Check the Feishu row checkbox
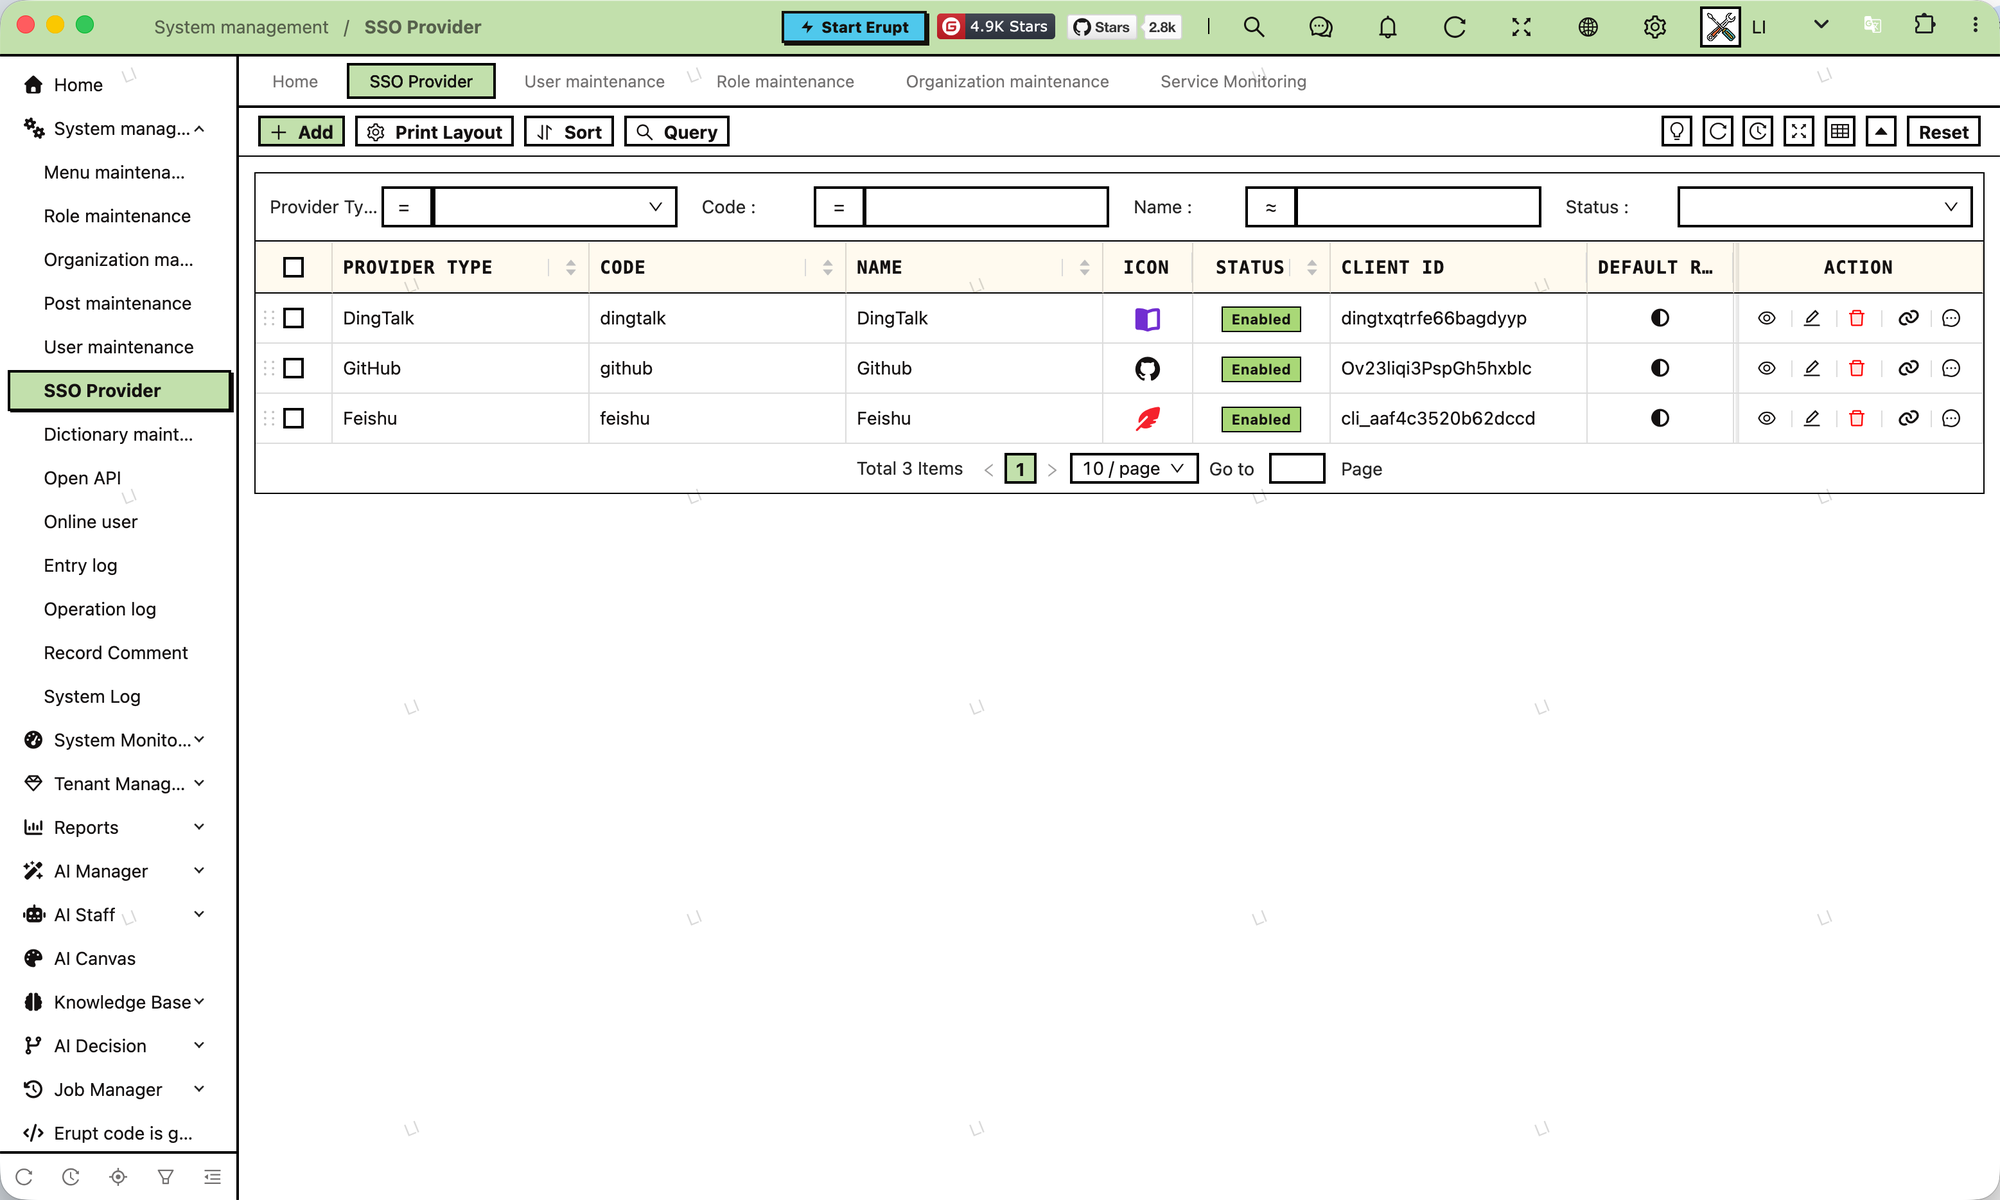The image size is (2000, 1200). pos(293,418)
